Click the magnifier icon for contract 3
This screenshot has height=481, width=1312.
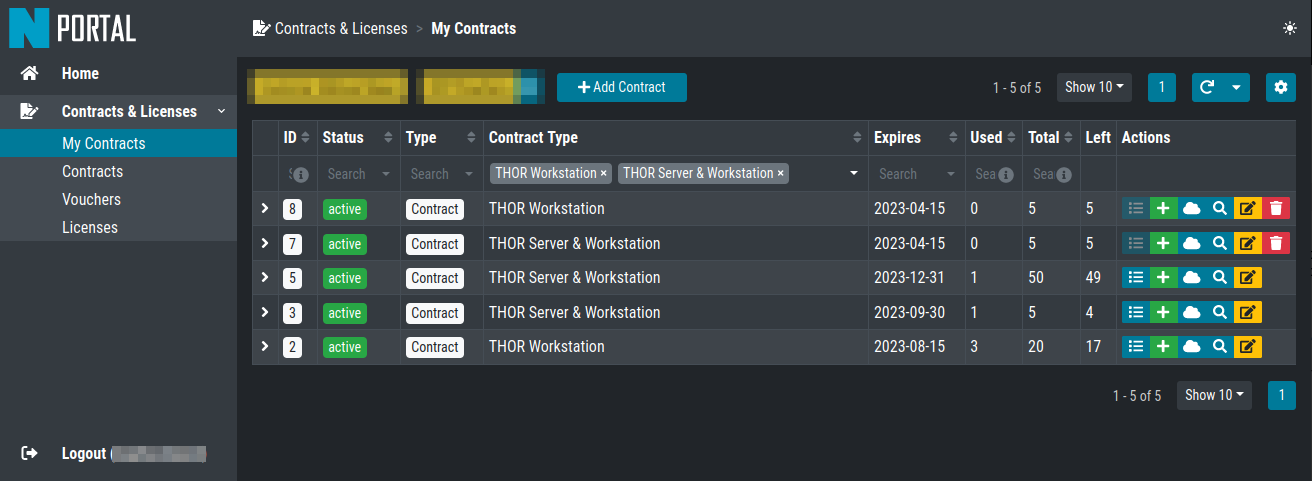click(1219, 313)
